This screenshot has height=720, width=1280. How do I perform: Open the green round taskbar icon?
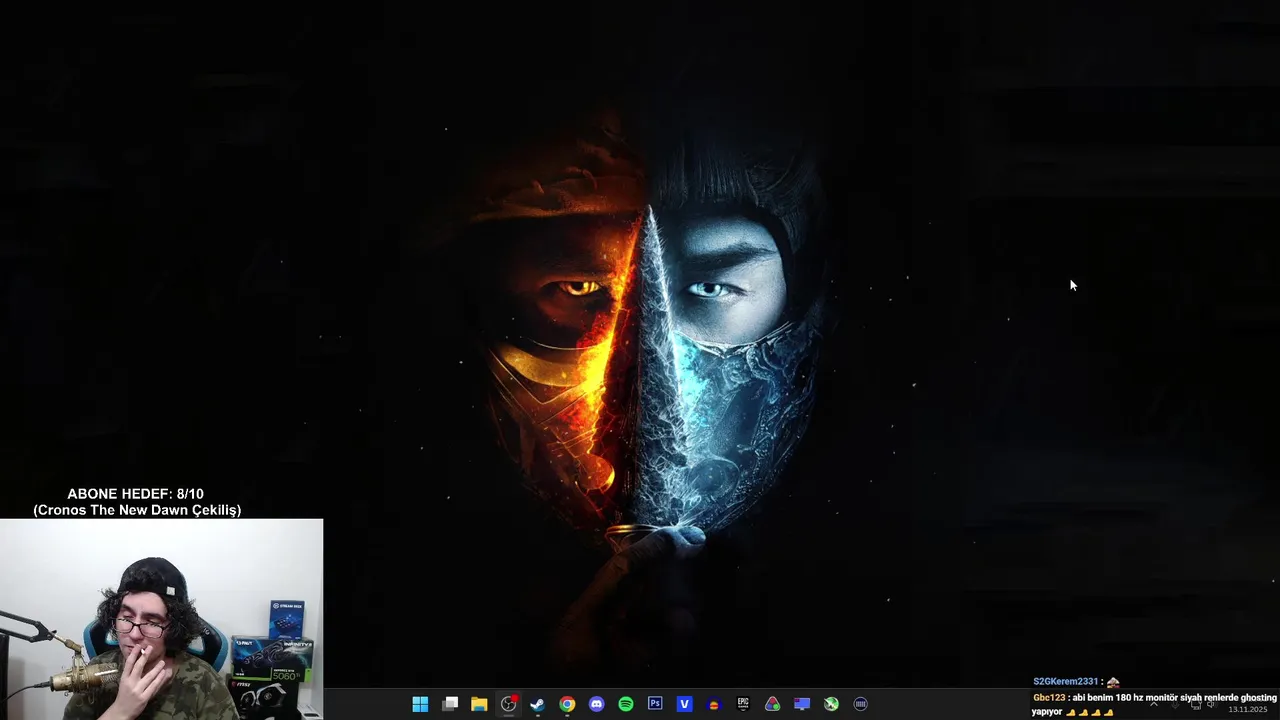click(x=831, y=704)
